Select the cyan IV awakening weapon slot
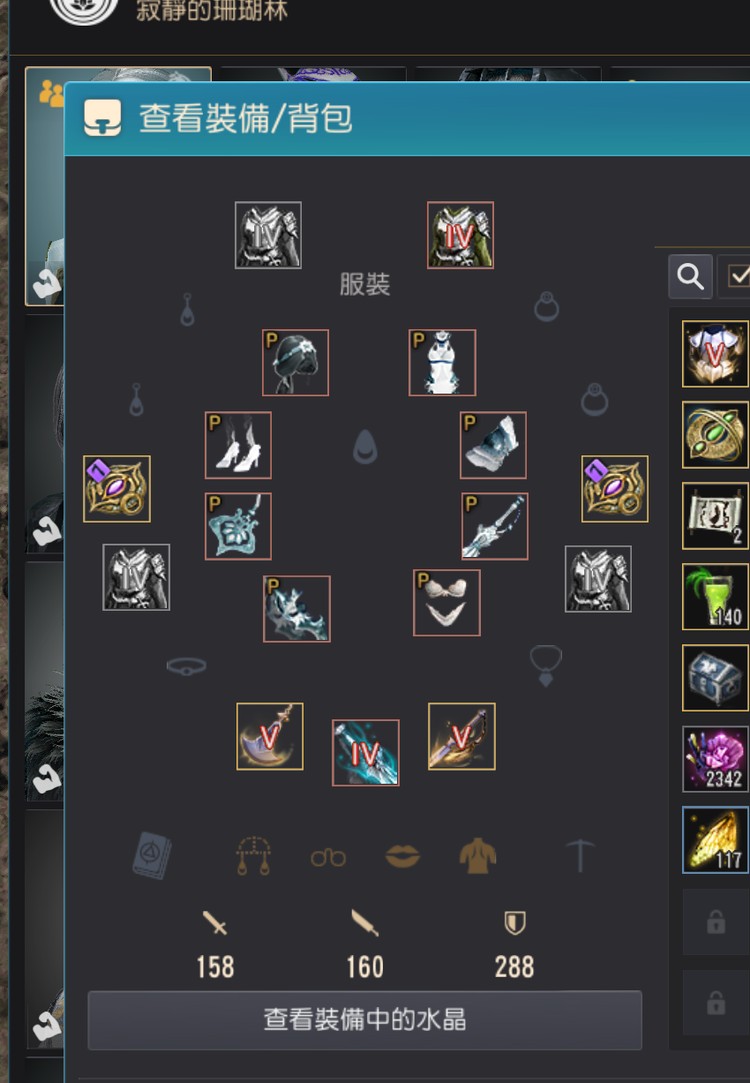Screen dimensions: 750x1083 (365, 753)
